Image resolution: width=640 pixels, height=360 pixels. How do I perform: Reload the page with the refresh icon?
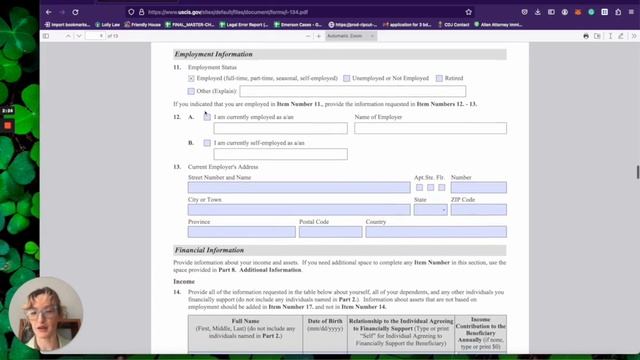76,12
